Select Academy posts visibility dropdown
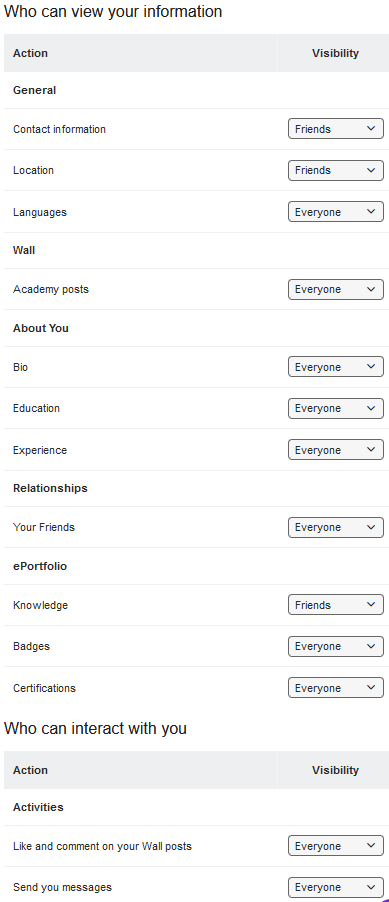The height and width of the screenshot is (902, 389). tap(335, 289)
